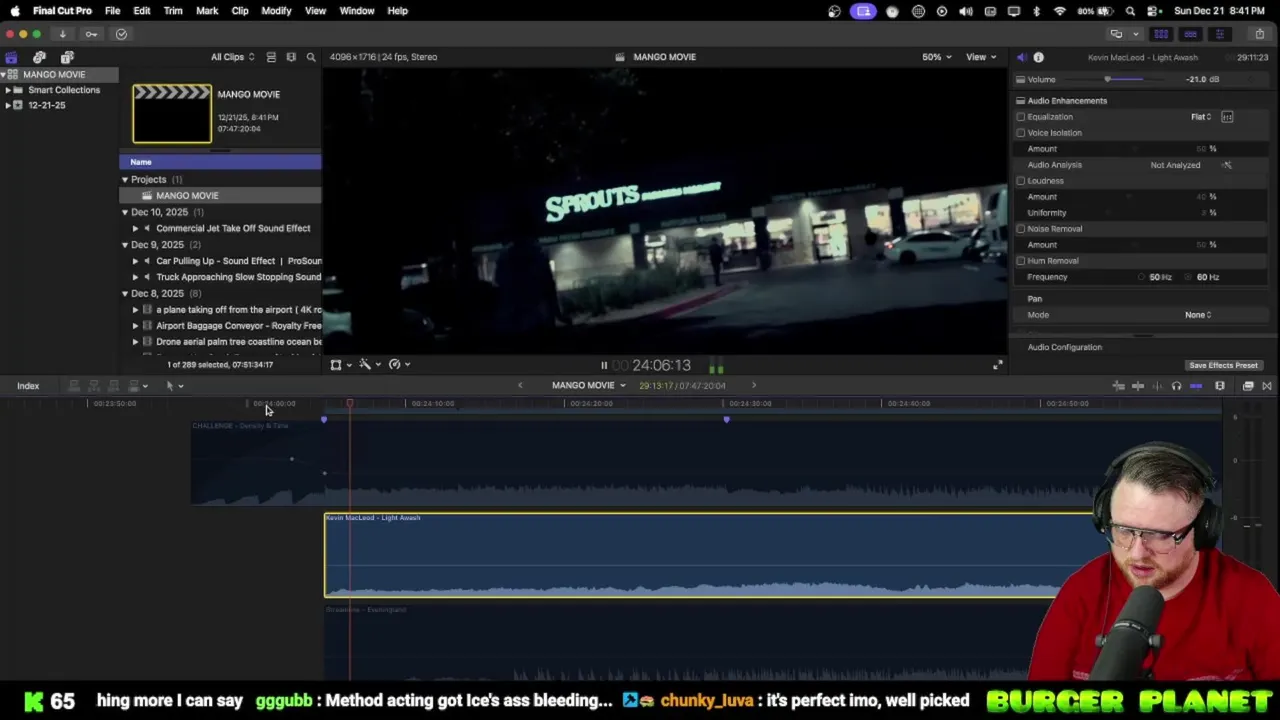Select the MANGO MOVIE project thumbnail
Viewport: 1280px width, 720px height.
click(x=172, y=114)
